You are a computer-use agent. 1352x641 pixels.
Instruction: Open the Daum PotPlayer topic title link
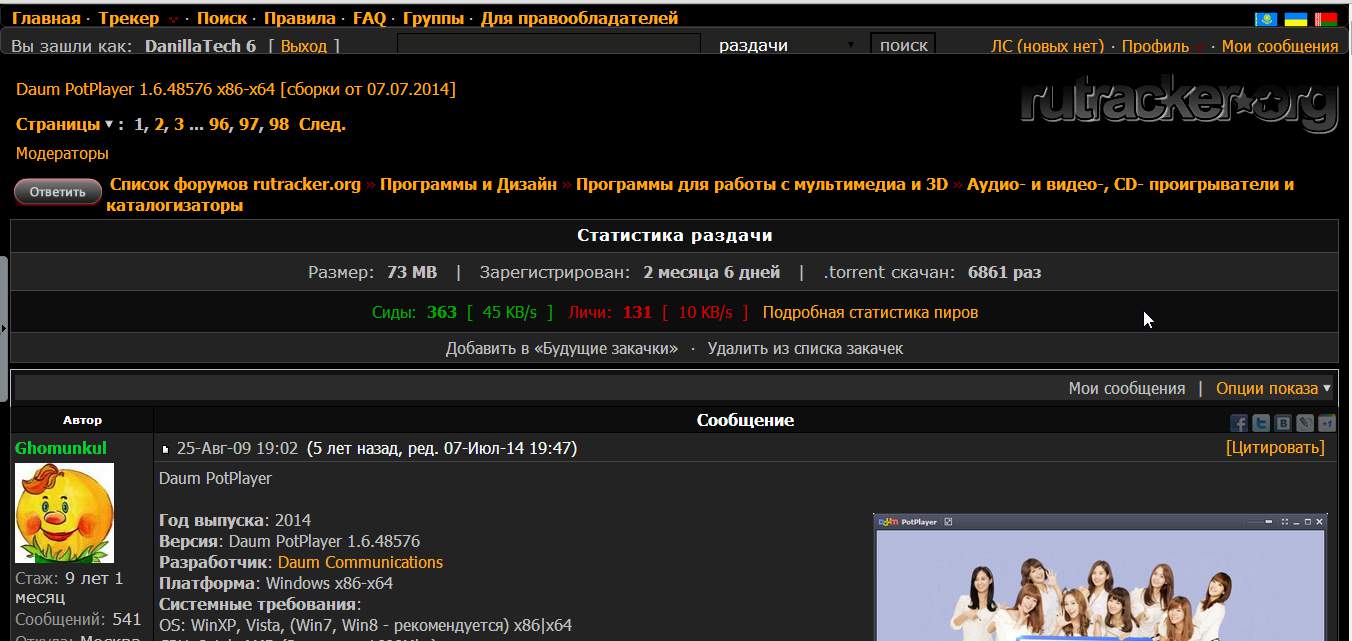point(235,89)
